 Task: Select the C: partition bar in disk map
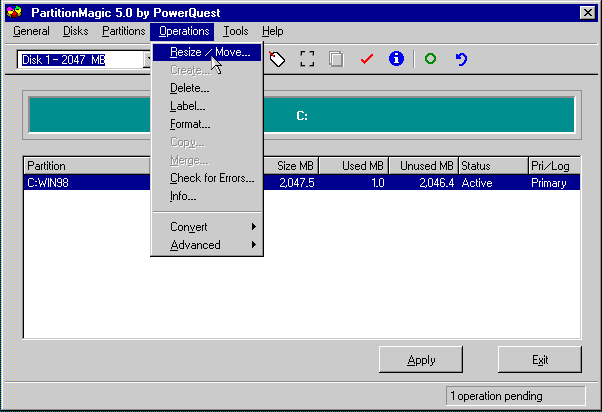302,115
